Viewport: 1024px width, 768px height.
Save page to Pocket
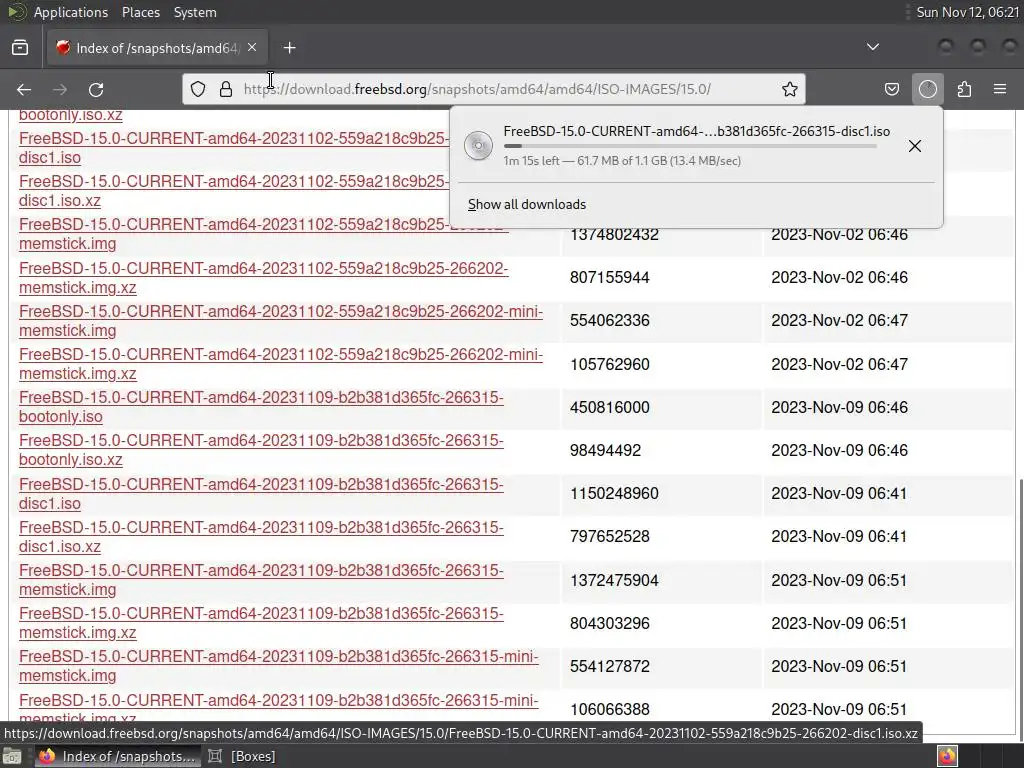click(891, 89)
